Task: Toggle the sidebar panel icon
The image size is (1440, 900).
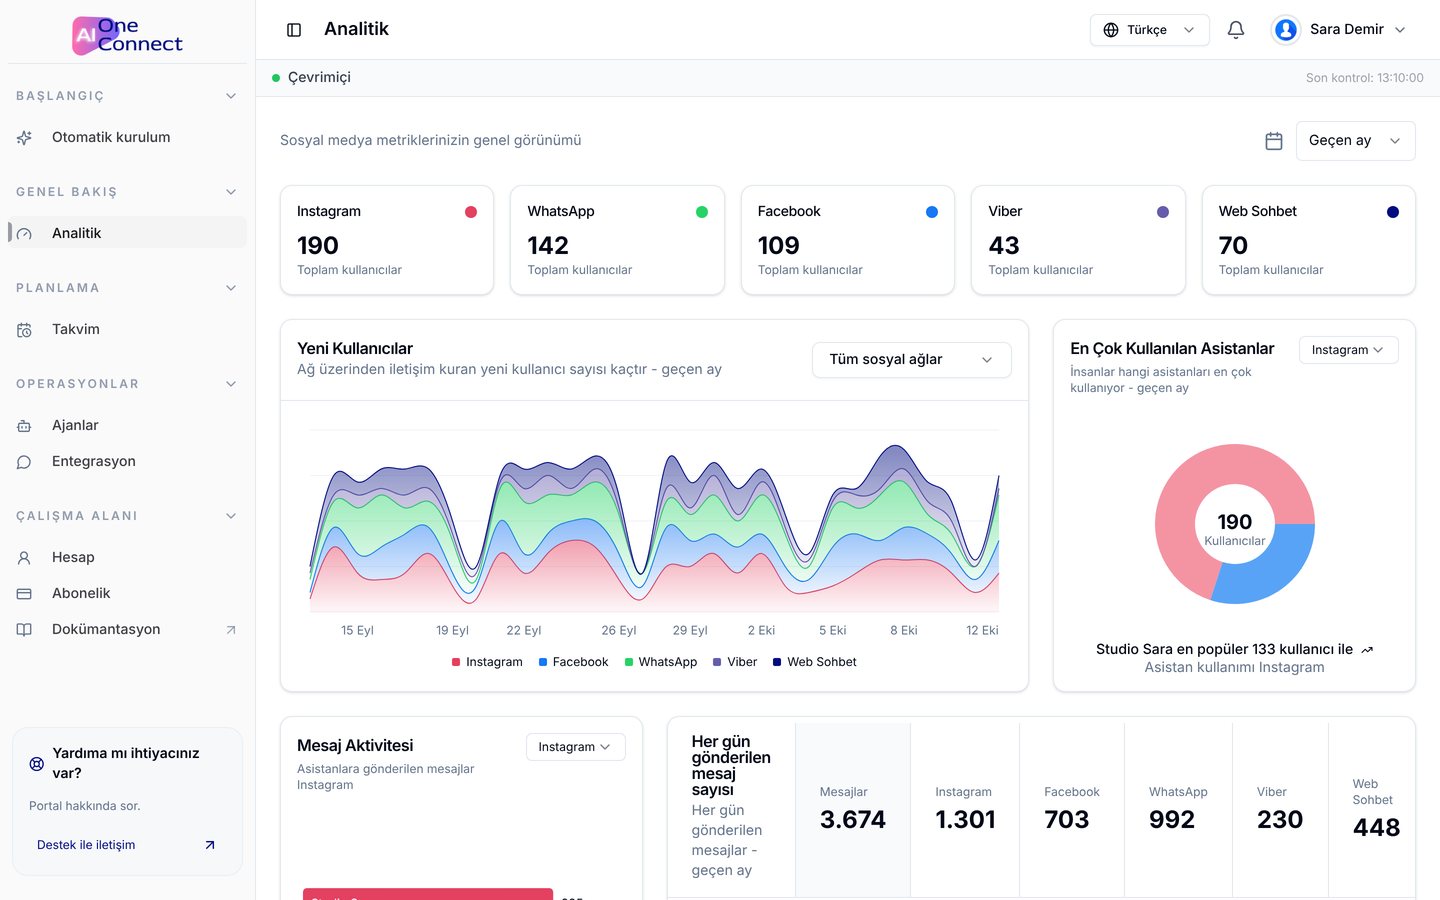Action: coord(294,30)
